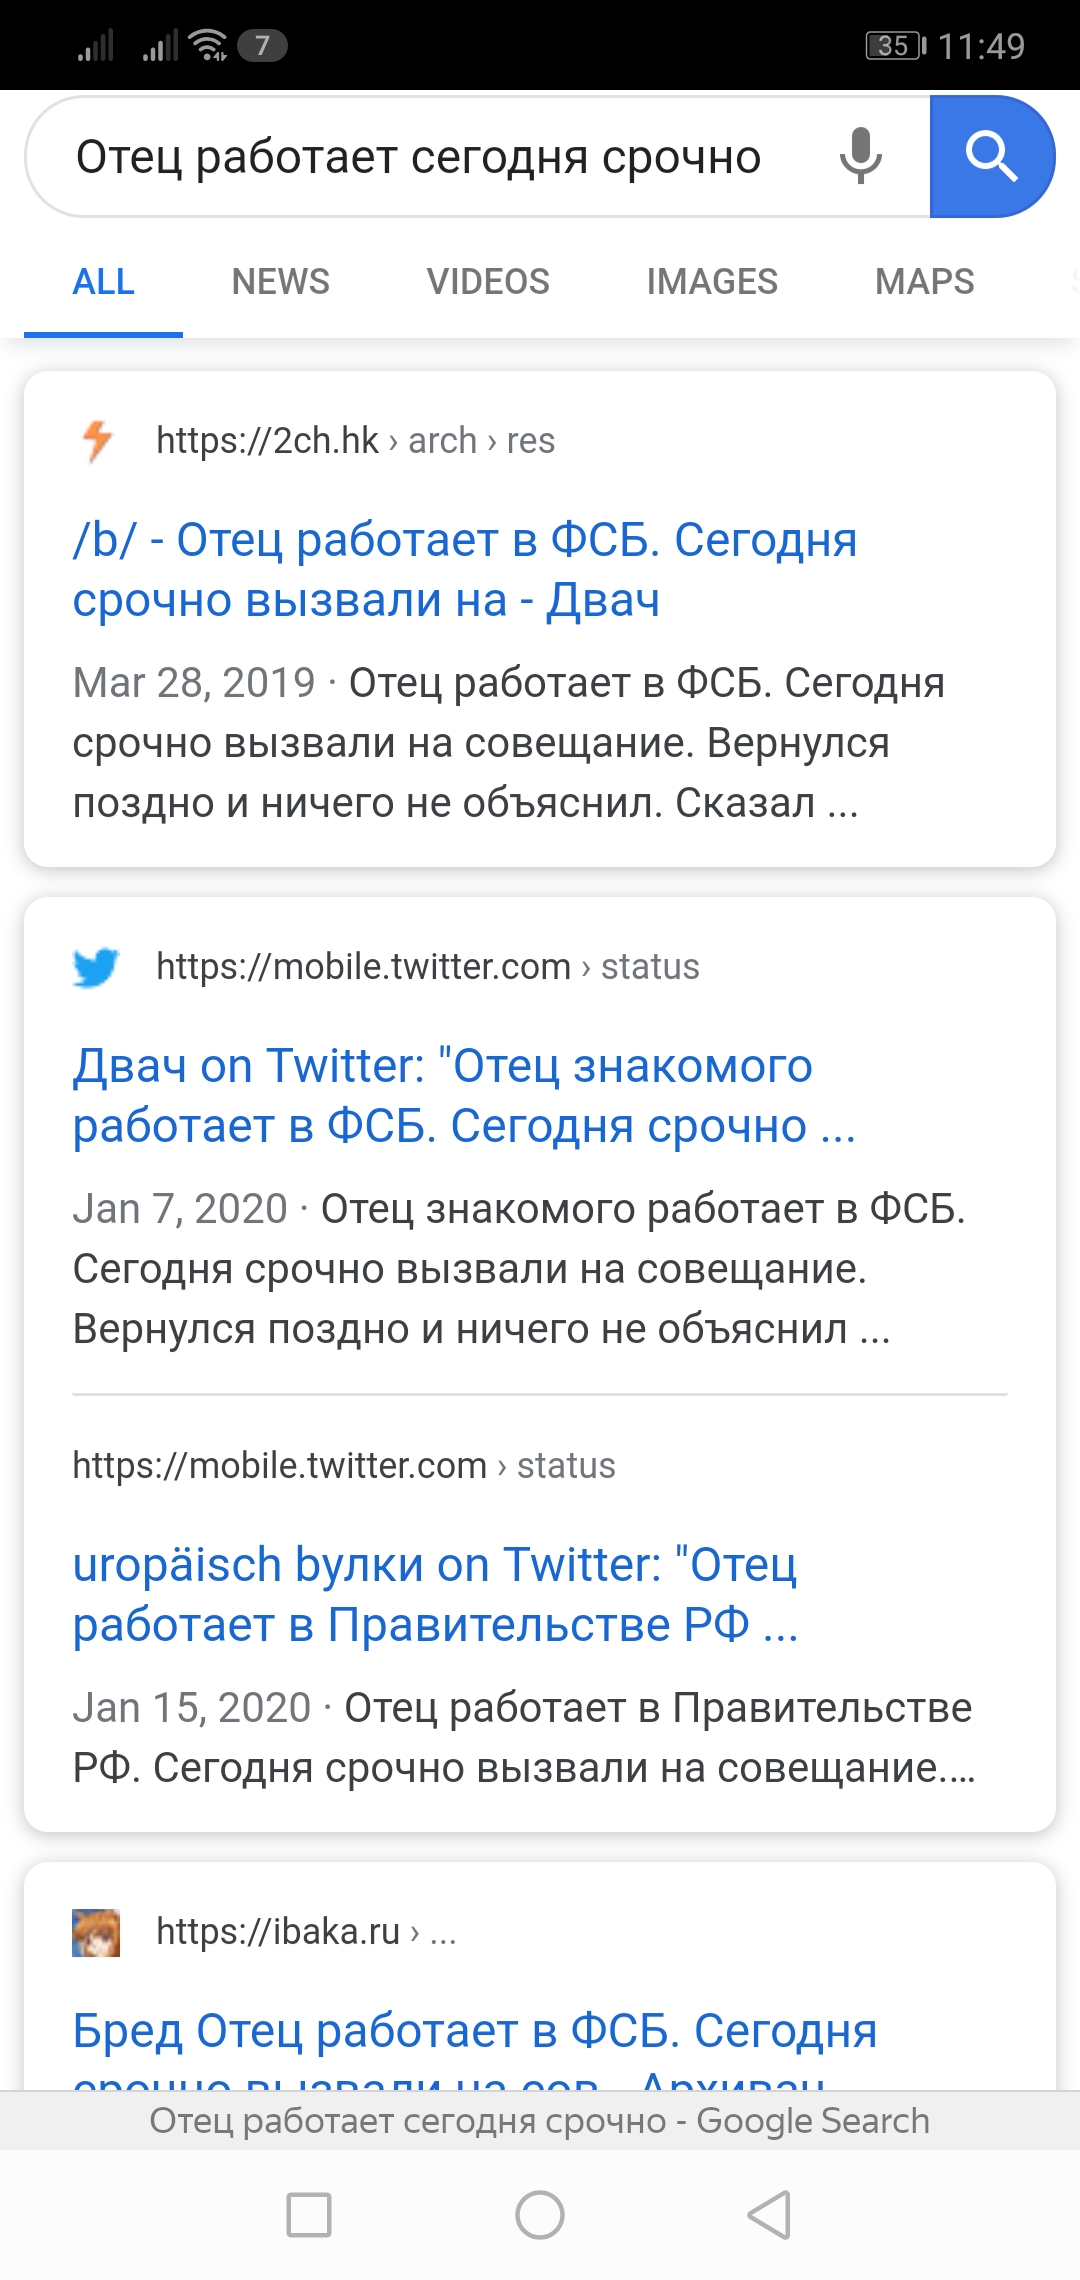Open "uropäisch булки on Twitter" result
This screenshot has width=1080, height=2280.
click(x=435, y=1595)
